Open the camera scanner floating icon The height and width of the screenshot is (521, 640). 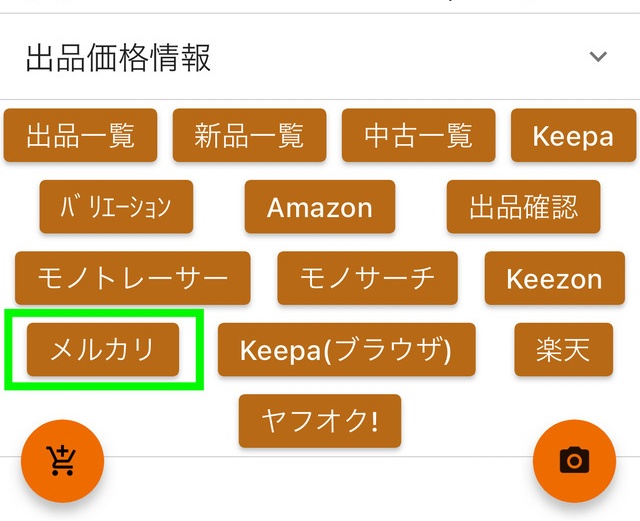(574, 461)
